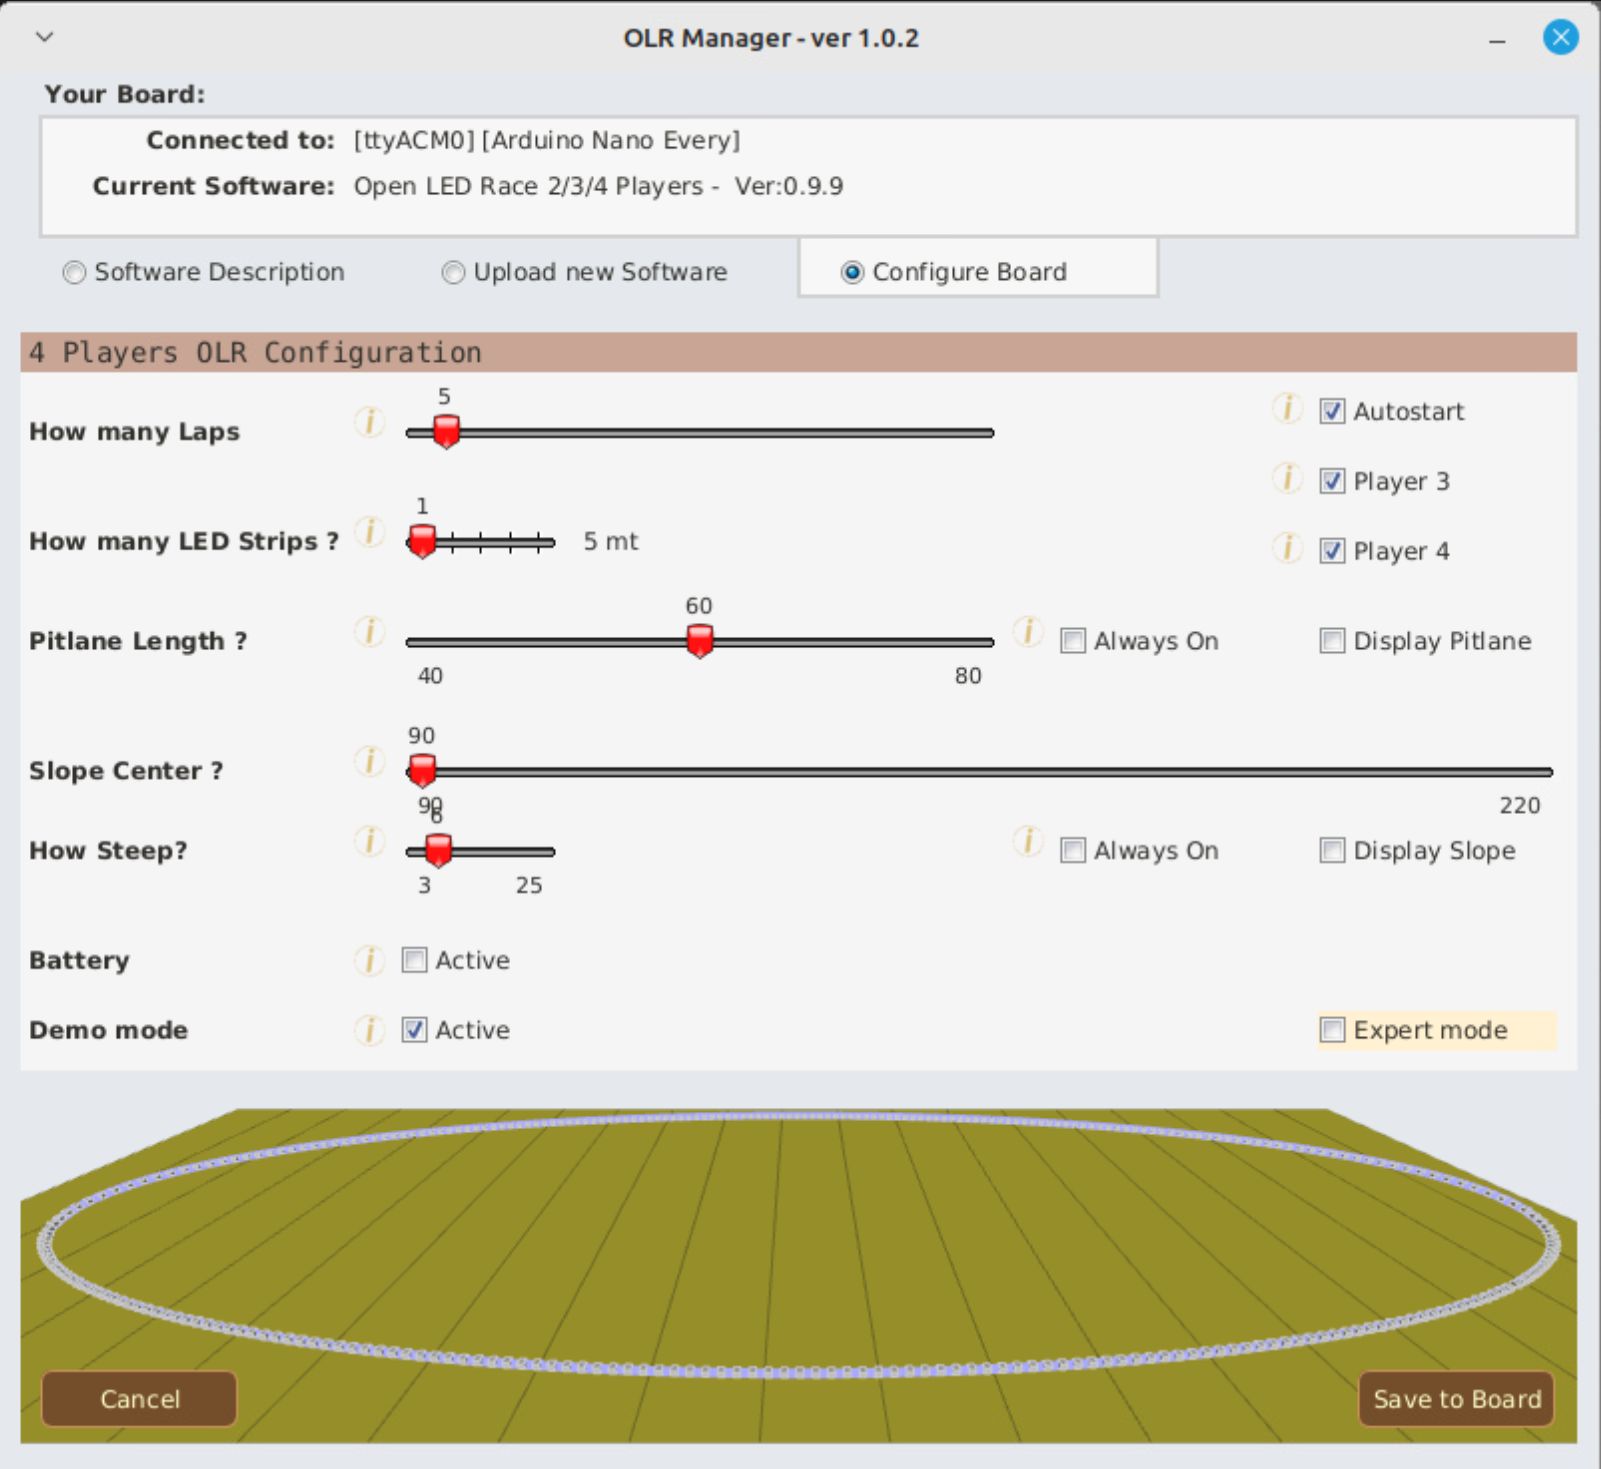Screen dimensions: 1601x1469
Task: Open window menu chevron in title bar
Action: click(44, 37)
